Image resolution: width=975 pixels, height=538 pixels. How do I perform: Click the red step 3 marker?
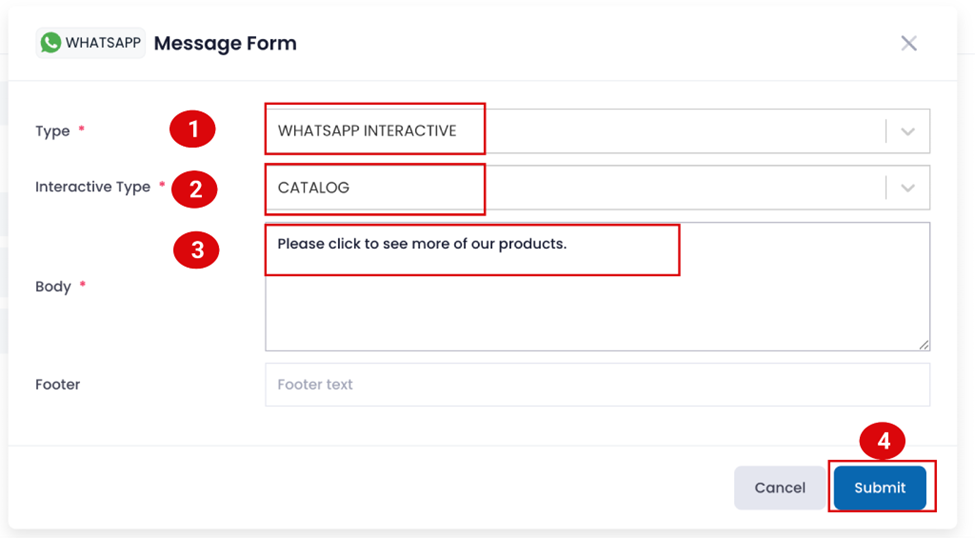(x=197, y=250)
